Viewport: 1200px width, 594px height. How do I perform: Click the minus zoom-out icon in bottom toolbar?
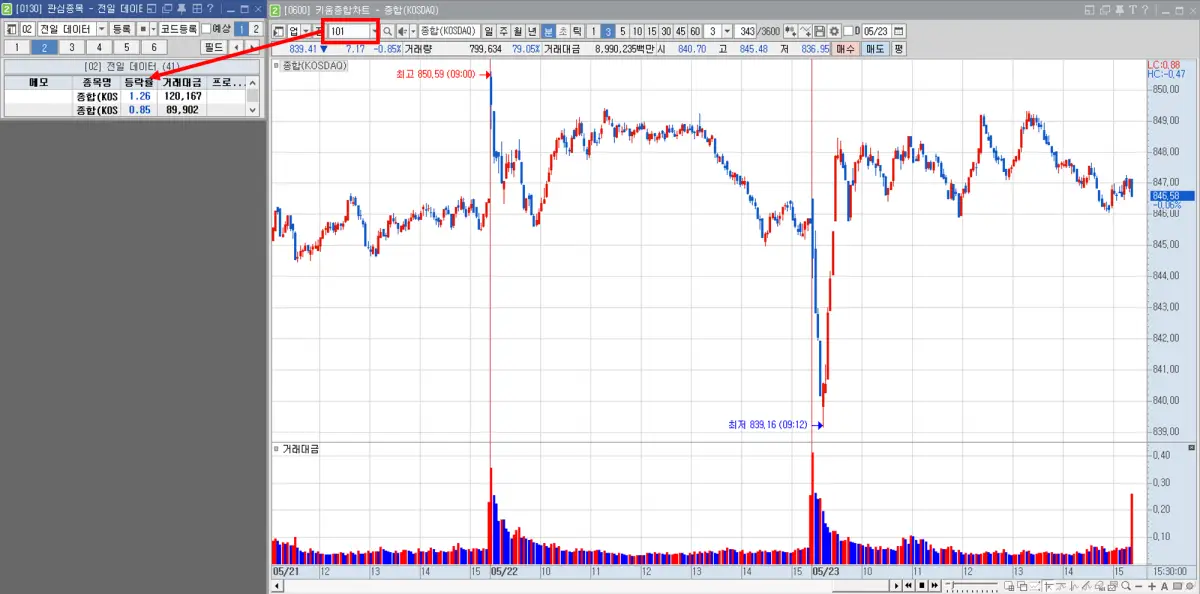(1138, 586)
